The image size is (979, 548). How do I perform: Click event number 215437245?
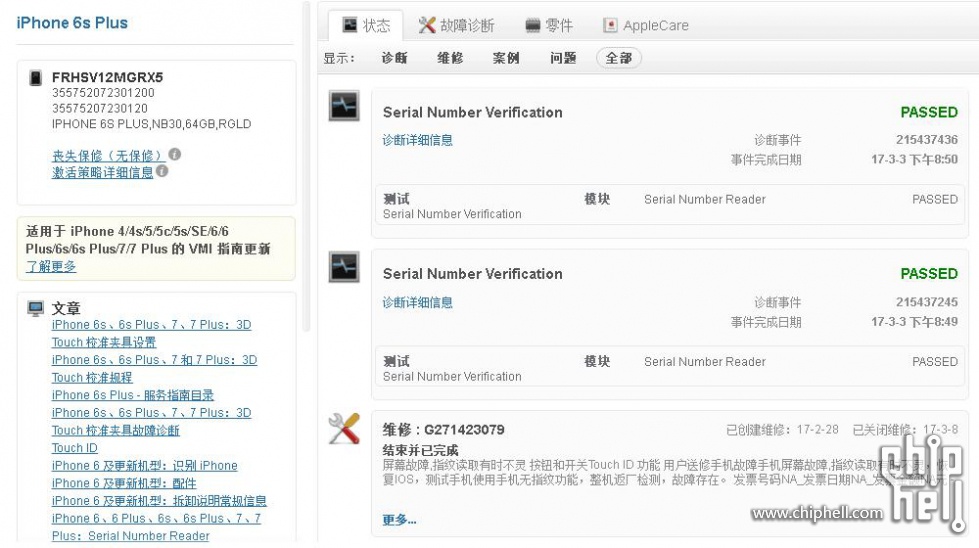[x=927, y=302]
